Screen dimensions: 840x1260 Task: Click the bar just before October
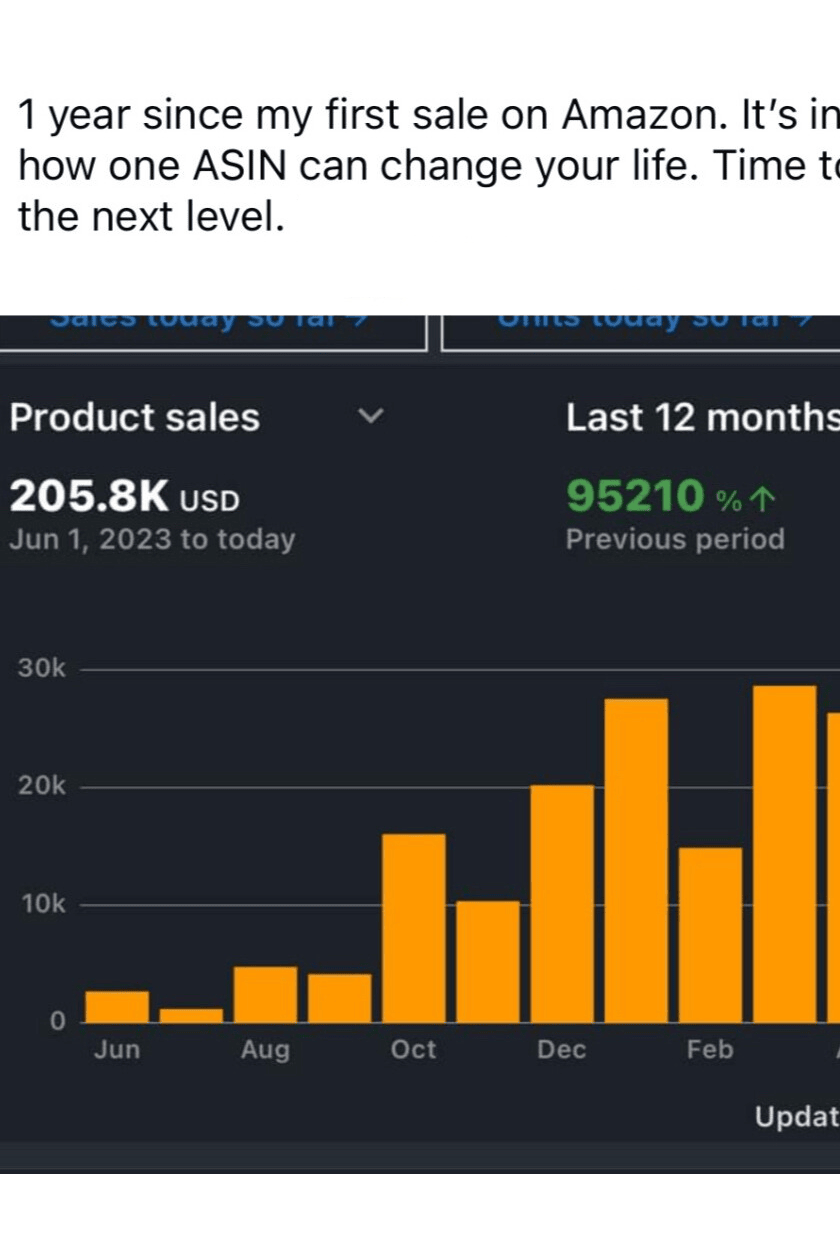coord(339,998)
